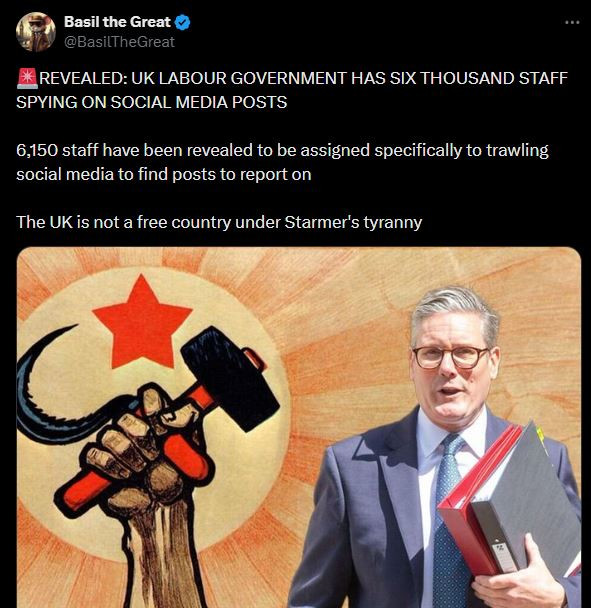This screenshot has width=591, height=608.
Task: Click the red siren emoji before REVEALED
Action: 27,78
